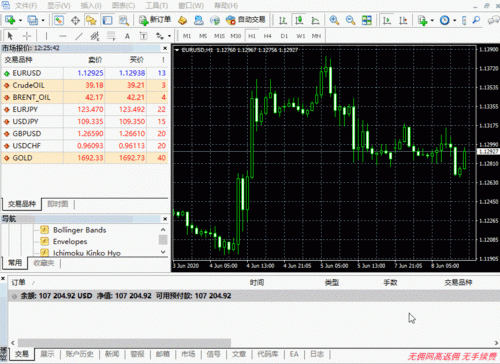
Task: Toggle the chart auto scroll button
Action: coord(387,20)
